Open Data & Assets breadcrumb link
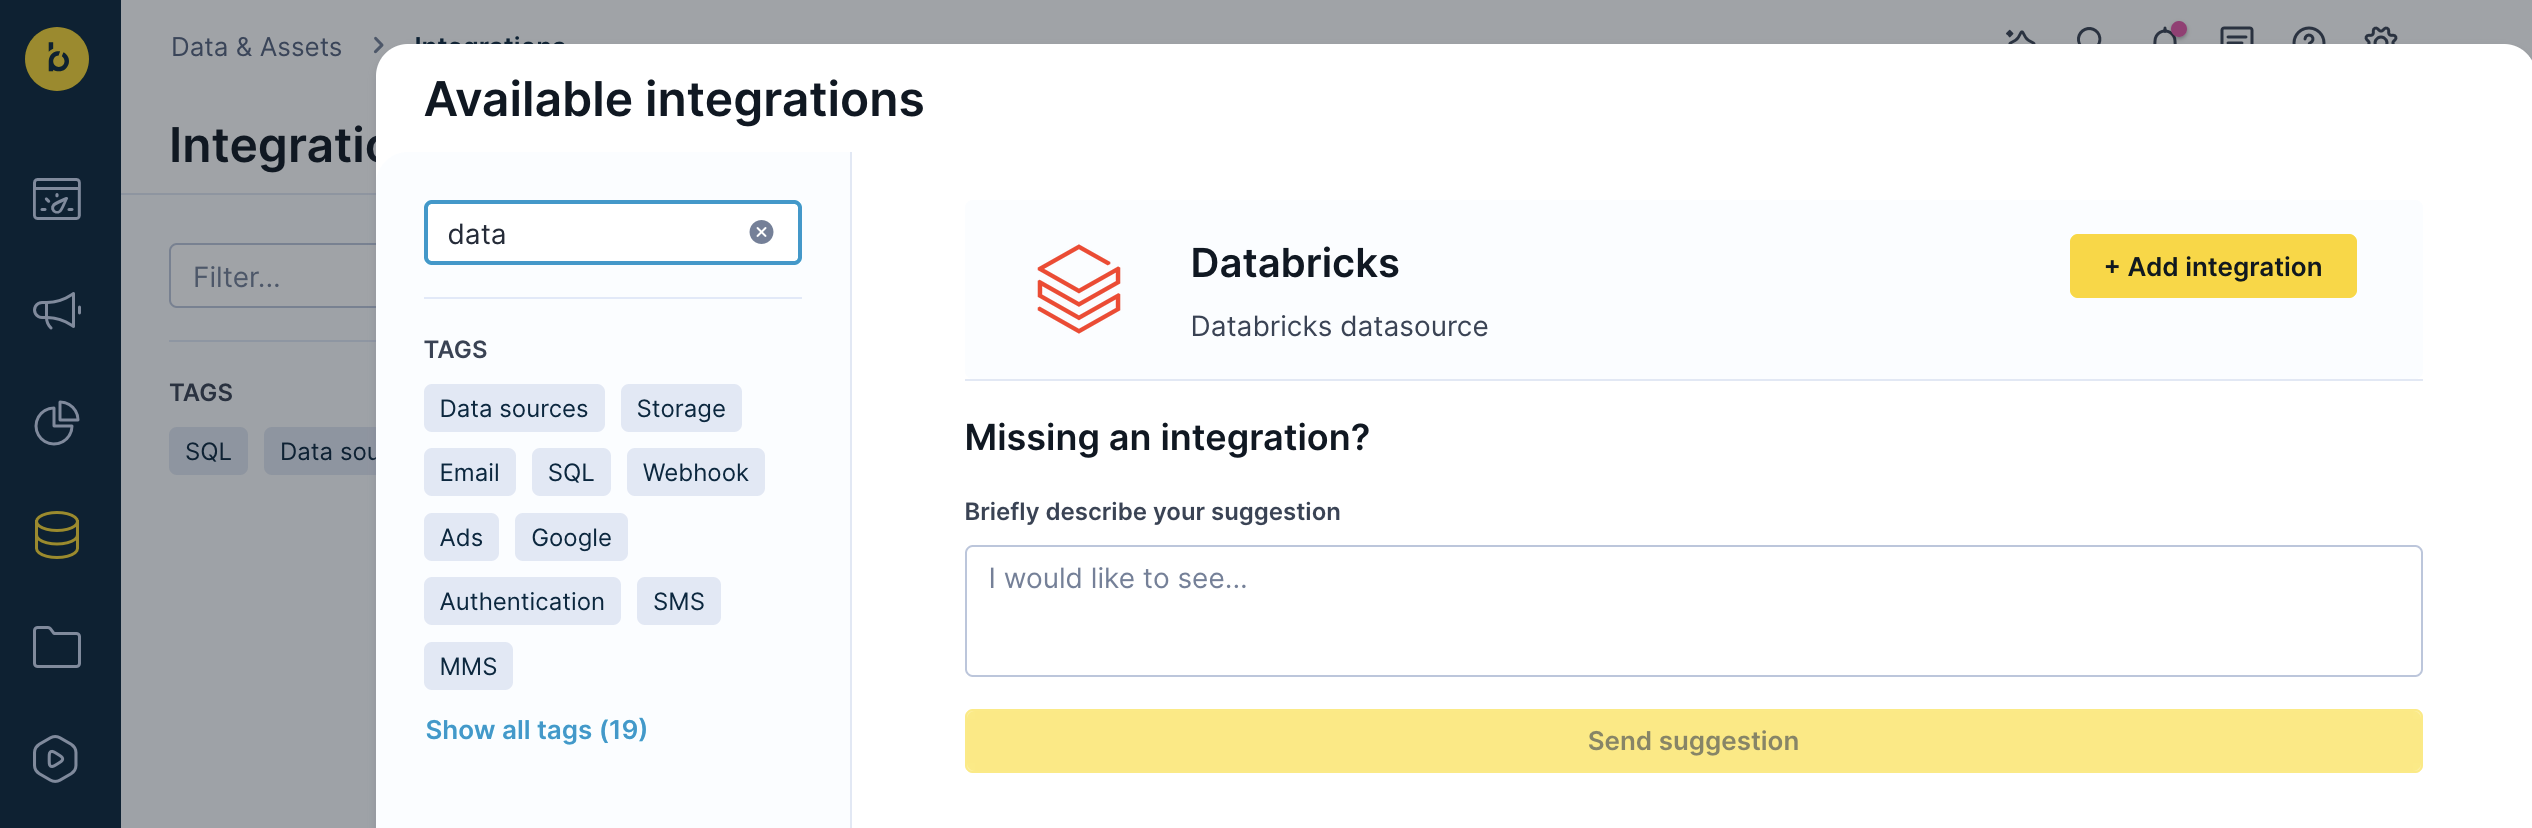 coord(256,47)
